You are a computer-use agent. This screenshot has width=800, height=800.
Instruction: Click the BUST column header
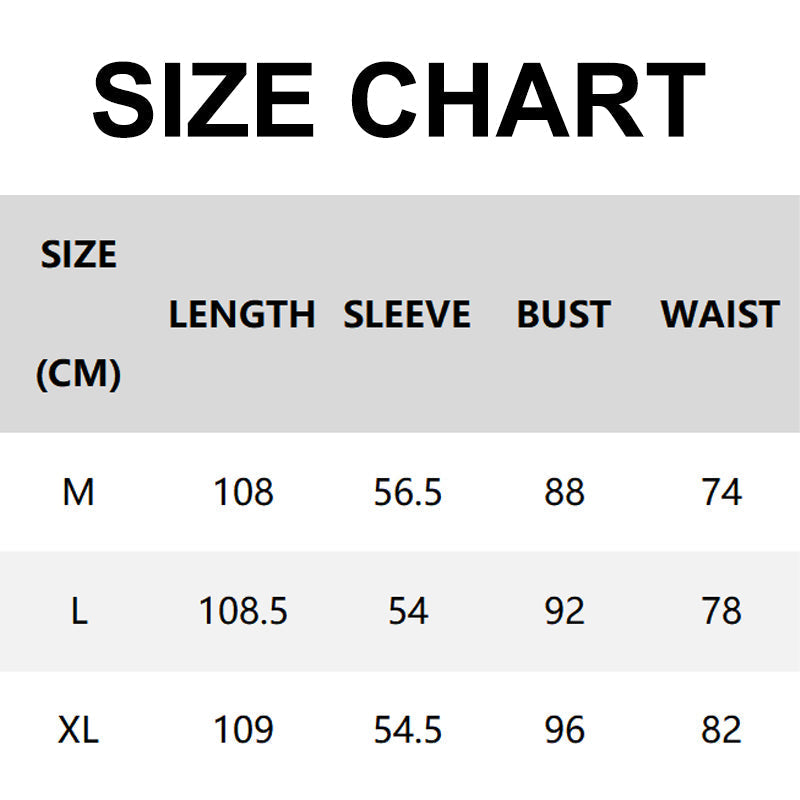click(x=563, y=315)
